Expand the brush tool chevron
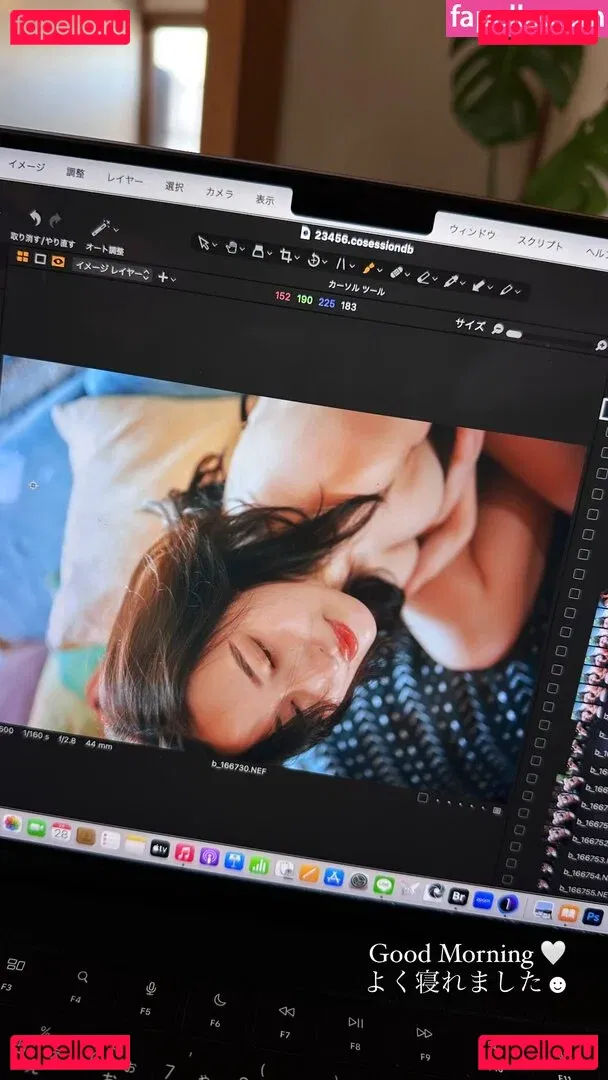The height and width of the screenshot is (1080, 608). pyautogui.click(x=379, y=270)
